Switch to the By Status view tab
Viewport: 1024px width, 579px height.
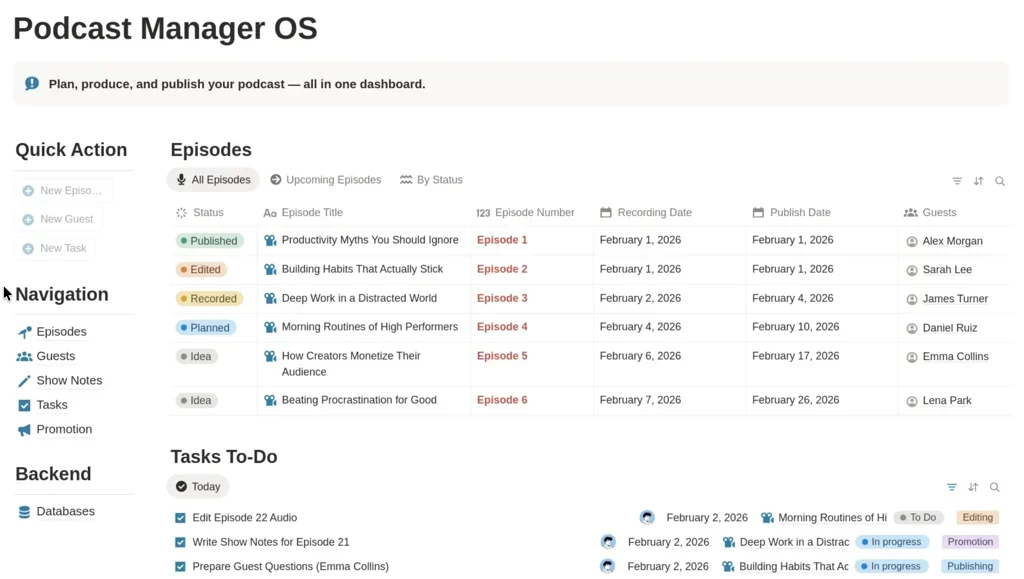coord(431,180)
